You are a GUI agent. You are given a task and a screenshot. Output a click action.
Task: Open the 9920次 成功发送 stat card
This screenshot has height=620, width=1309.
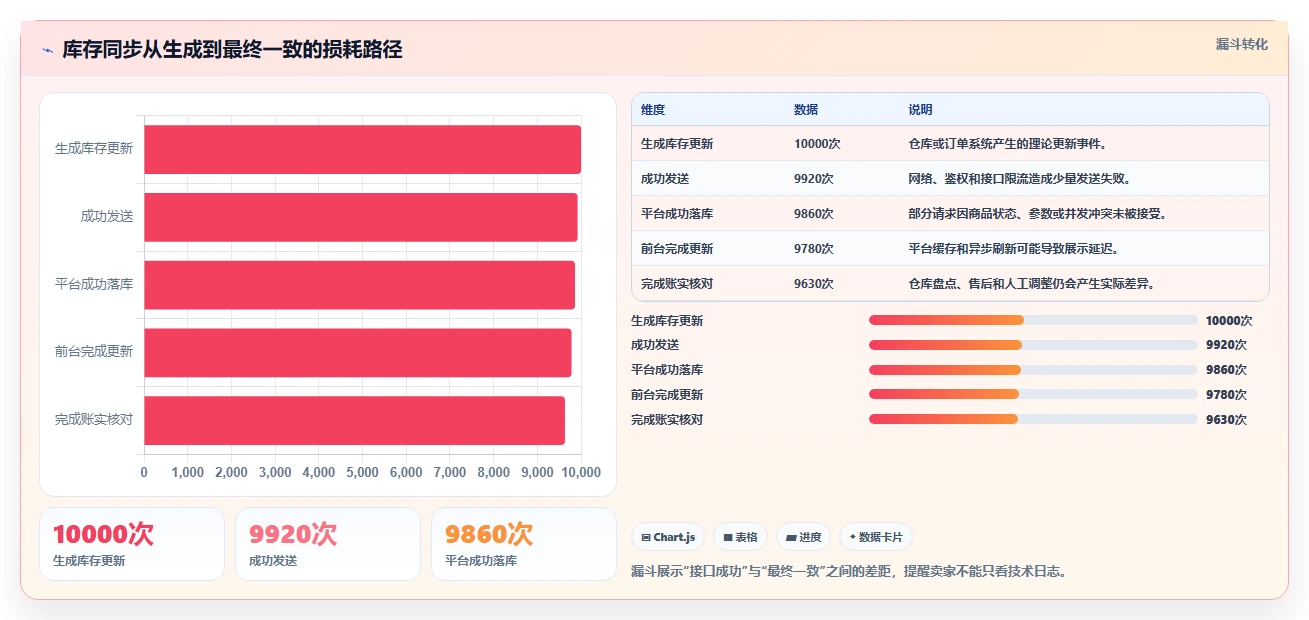328,544
